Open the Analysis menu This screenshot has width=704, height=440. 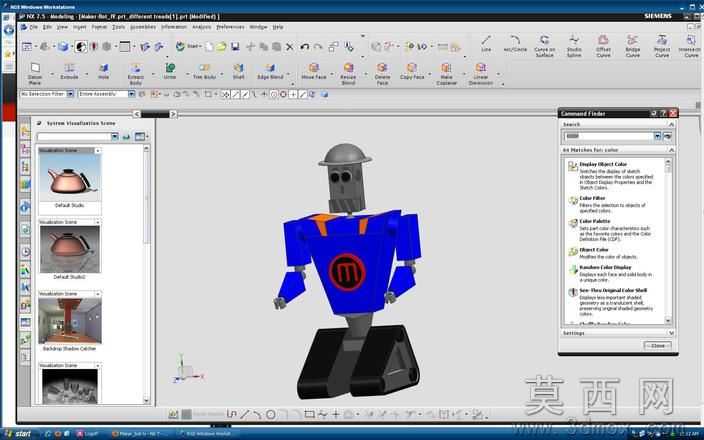(202, 27)
